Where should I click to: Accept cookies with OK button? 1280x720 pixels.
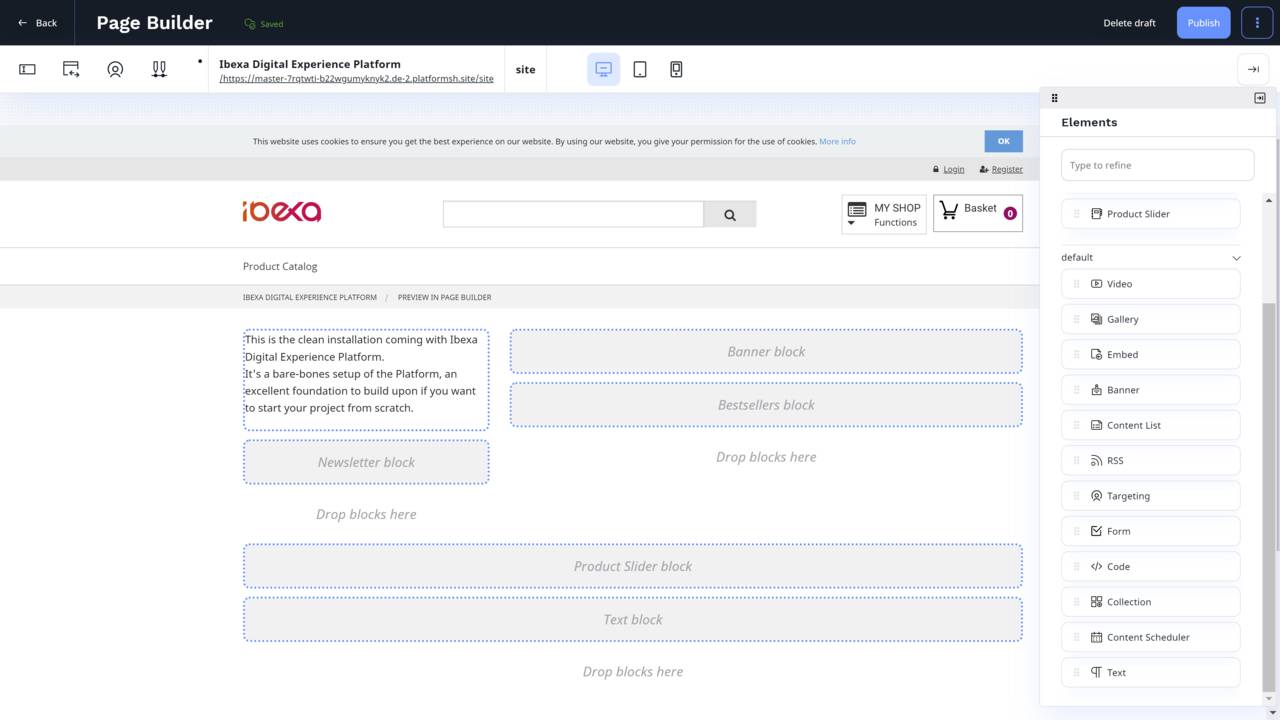click(1003, 141)
